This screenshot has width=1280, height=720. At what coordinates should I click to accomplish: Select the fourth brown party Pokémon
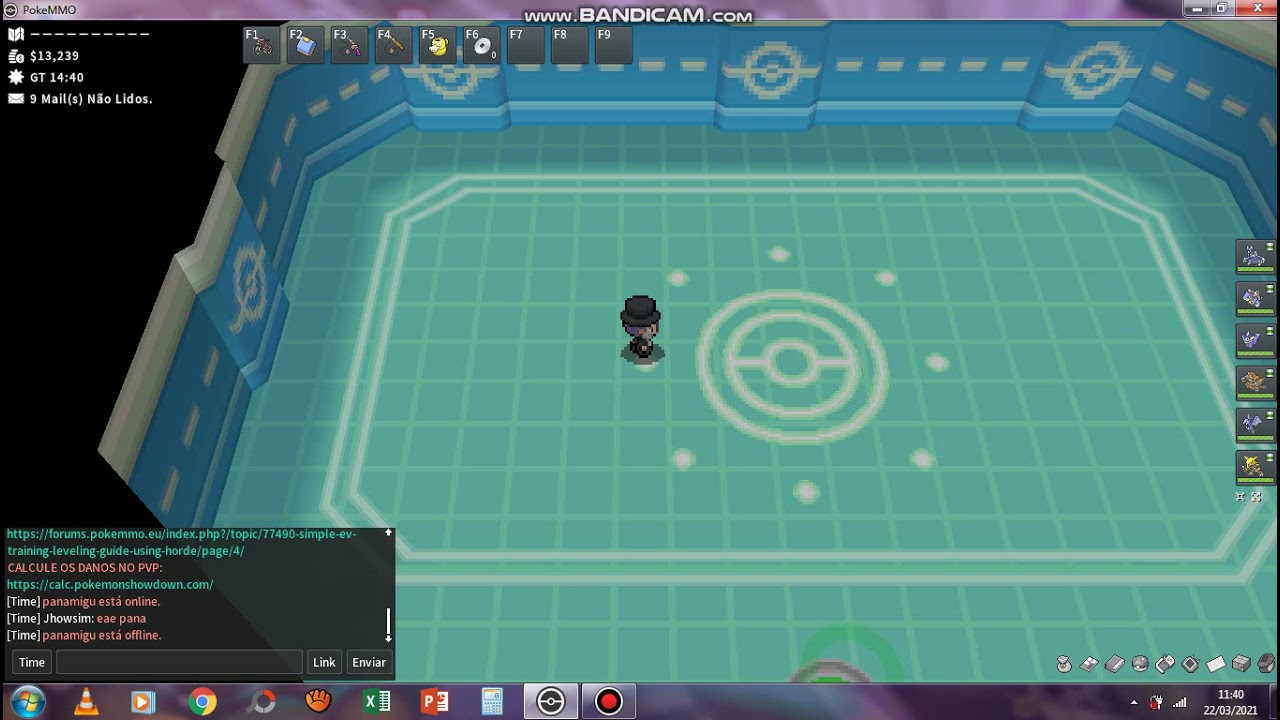(x=1255, y=382)
